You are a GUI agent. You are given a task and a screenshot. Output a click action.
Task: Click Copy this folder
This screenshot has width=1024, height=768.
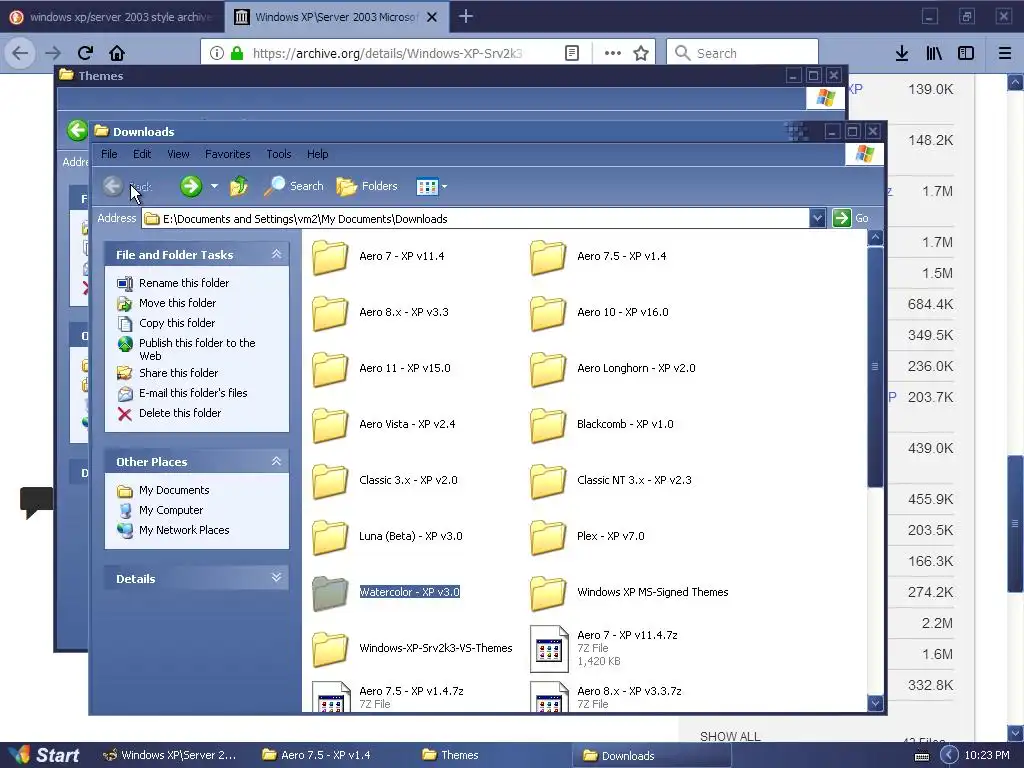point(176,323)
